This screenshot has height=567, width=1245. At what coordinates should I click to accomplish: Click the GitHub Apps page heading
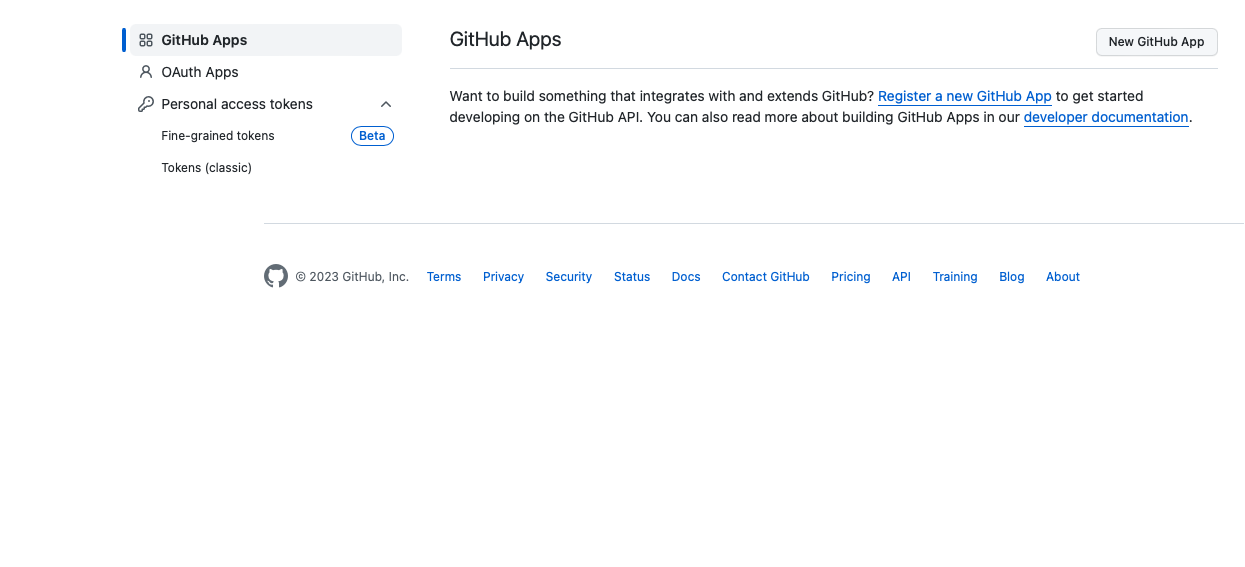coord(506,40)
